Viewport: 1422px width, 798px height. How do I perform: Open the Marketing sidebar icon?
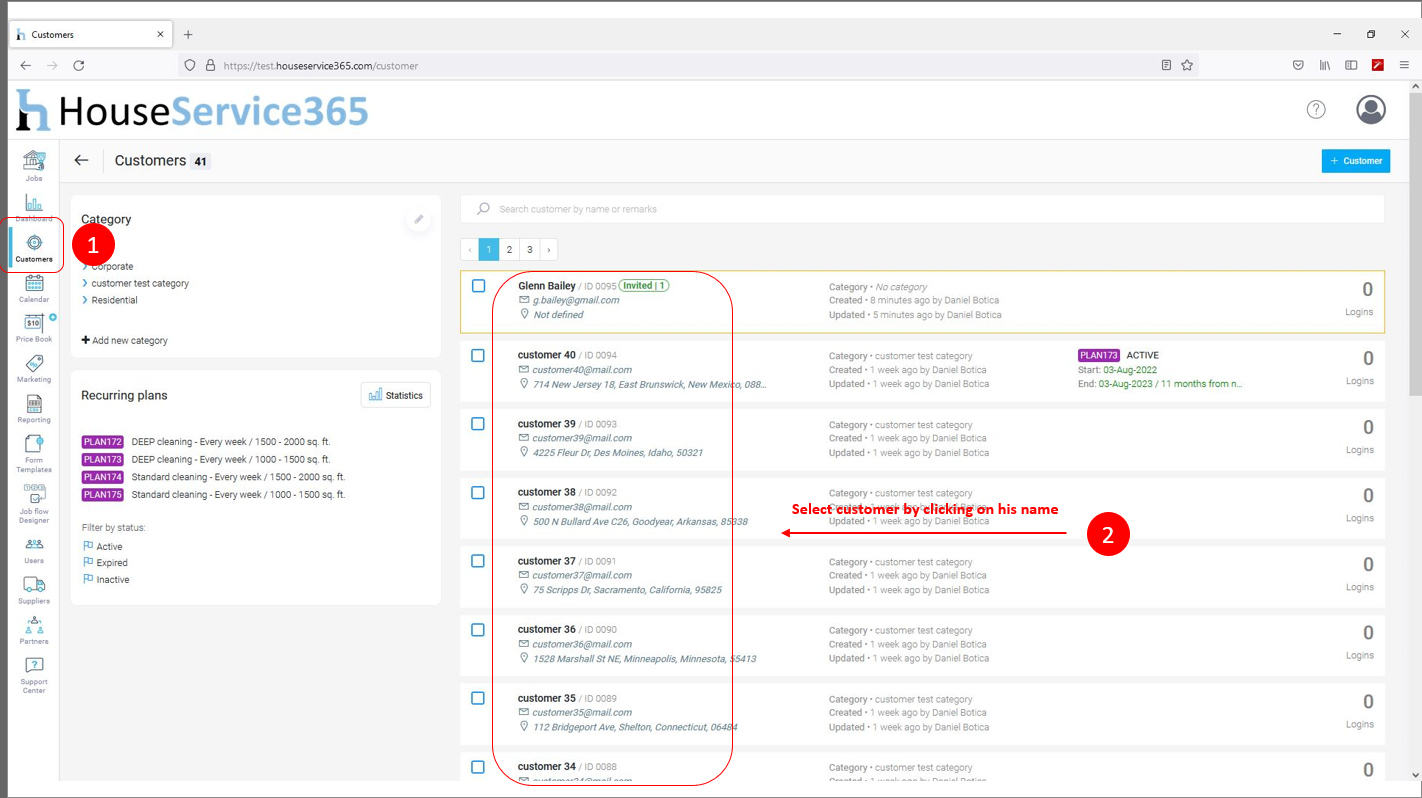(x=34, y=368)
